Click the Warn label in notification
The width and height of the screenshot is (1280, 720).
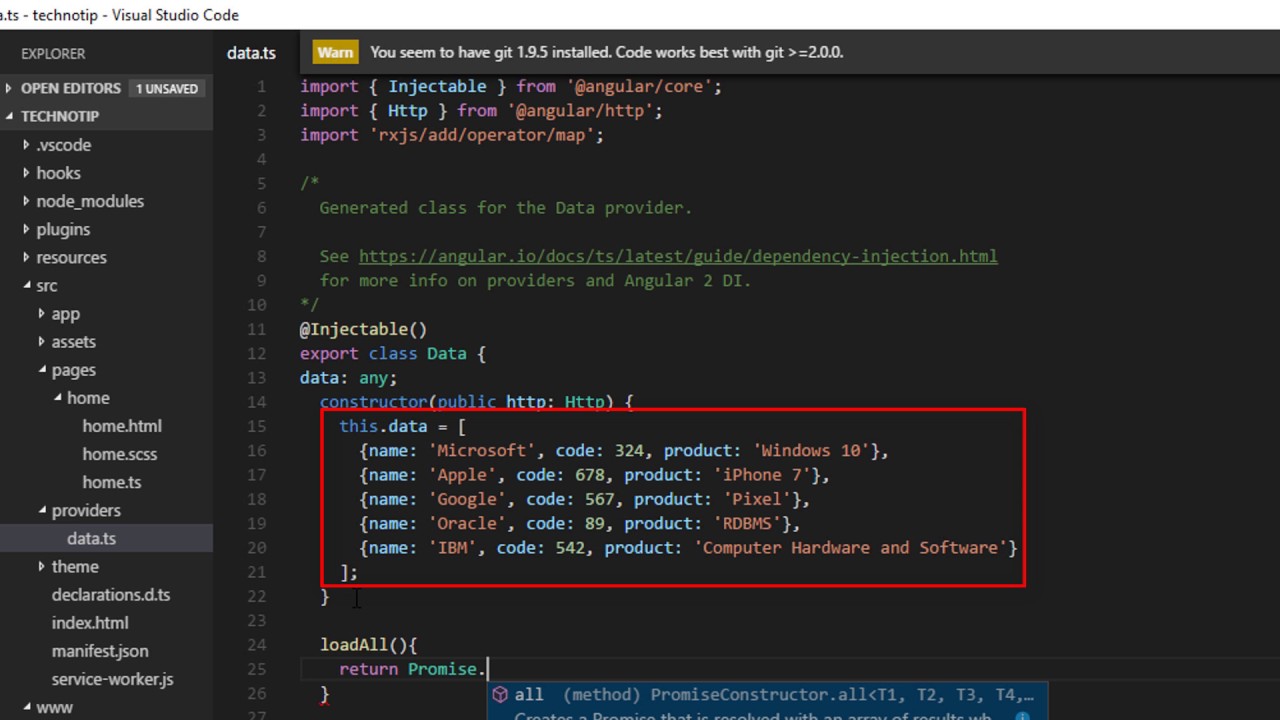click(335, 52)
